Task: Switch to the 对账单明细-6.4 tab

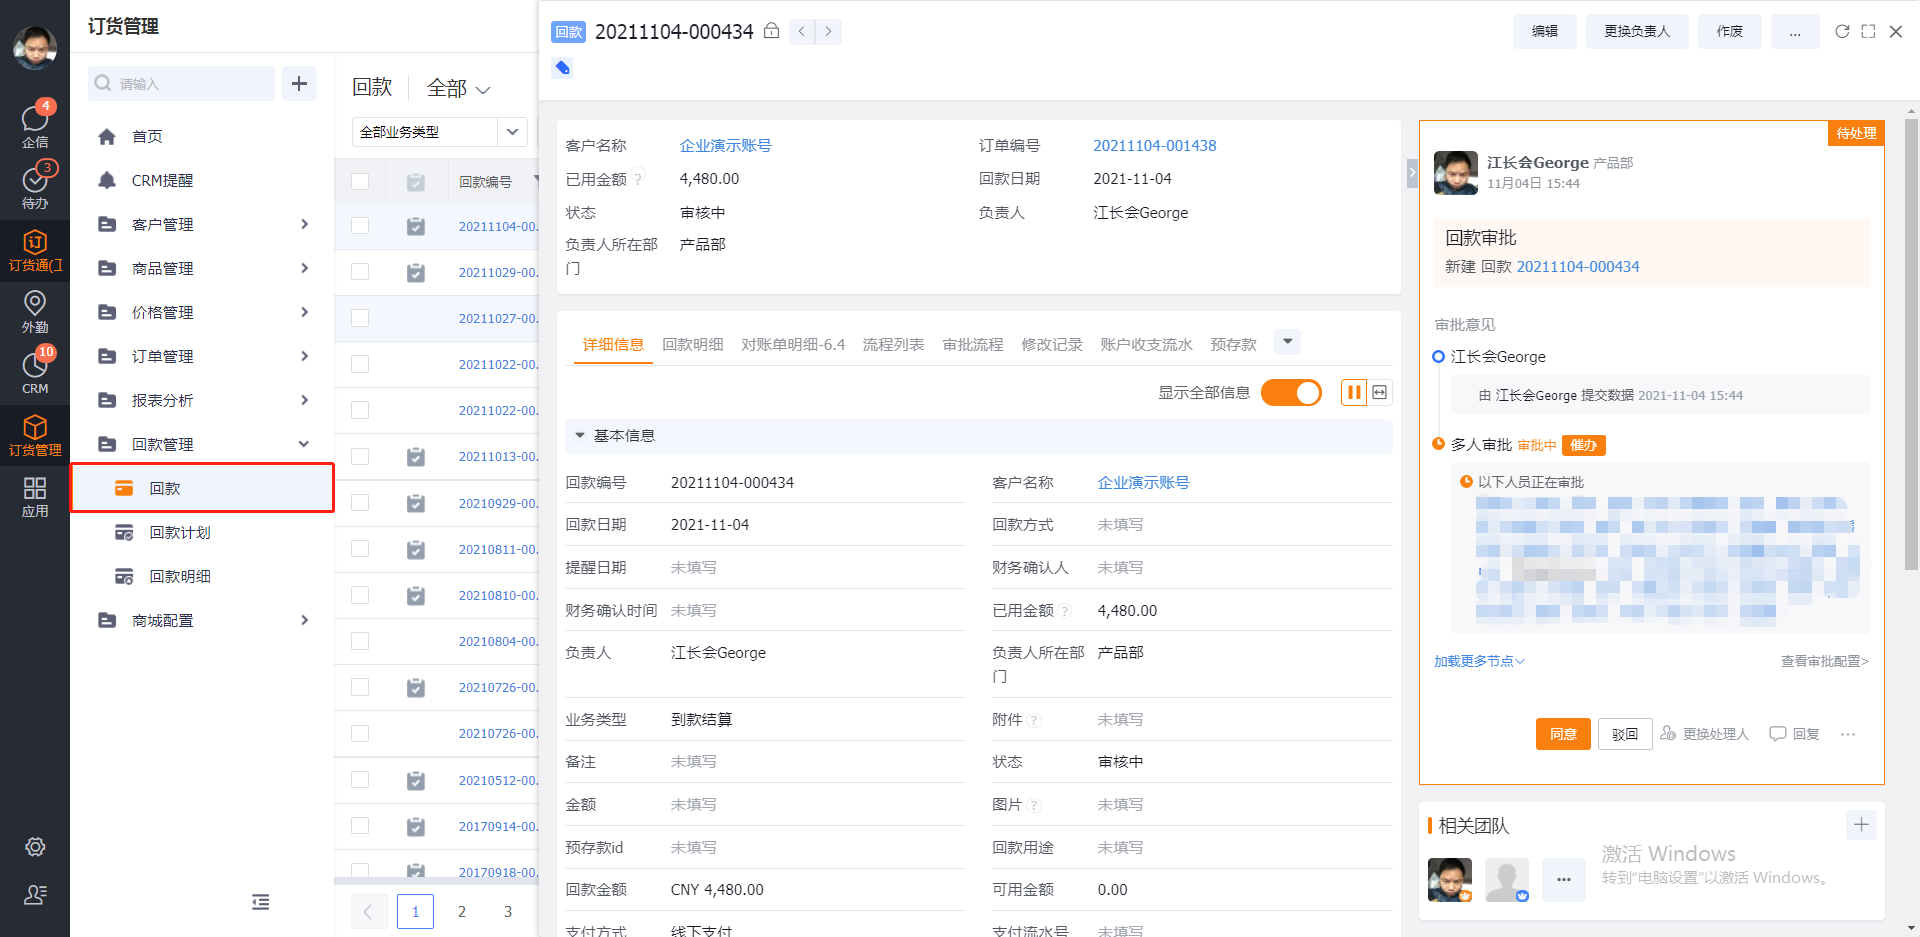Action: 792,344
